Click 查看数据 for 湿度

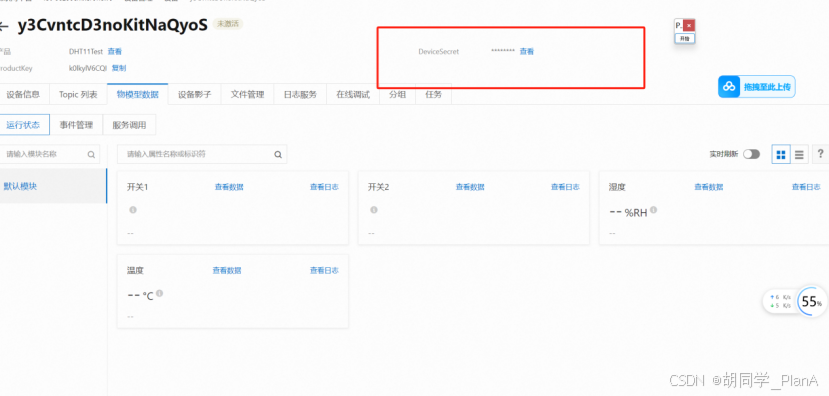point(708,187)
